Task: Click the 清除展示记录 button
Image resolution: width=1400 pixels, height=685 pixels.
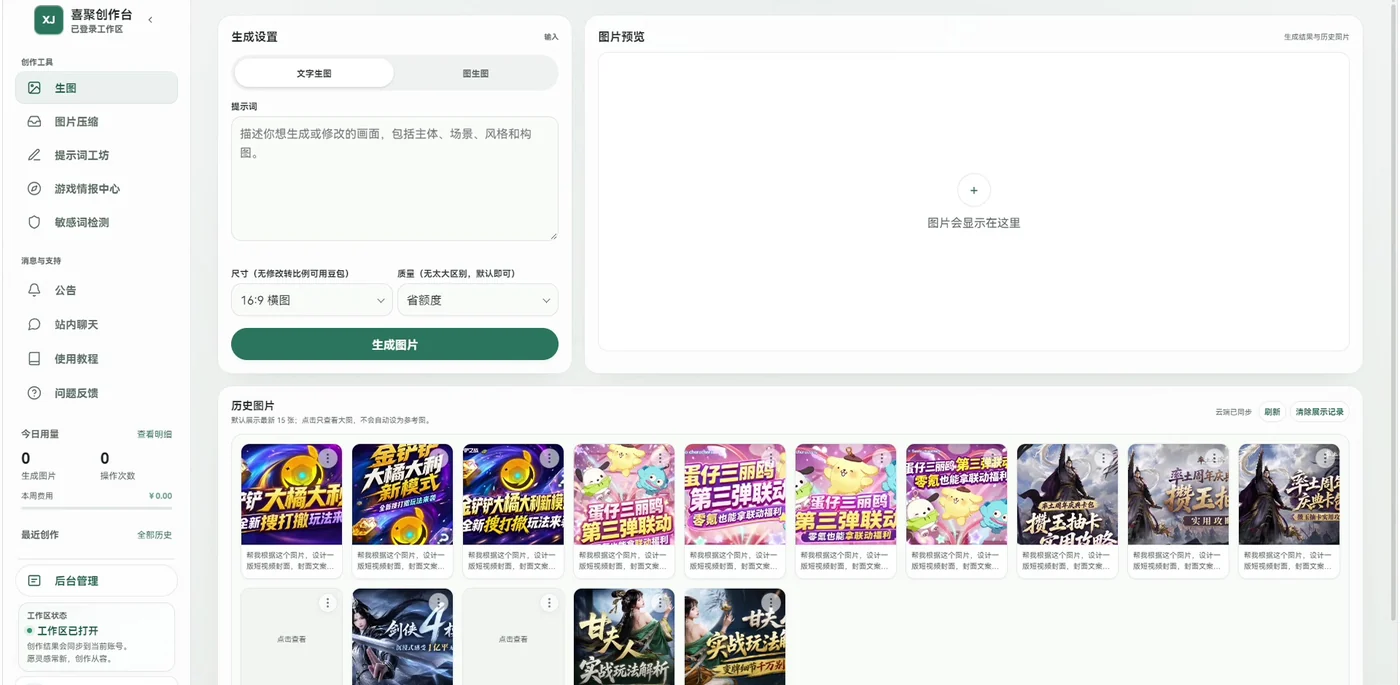Action: (1319, 412)
